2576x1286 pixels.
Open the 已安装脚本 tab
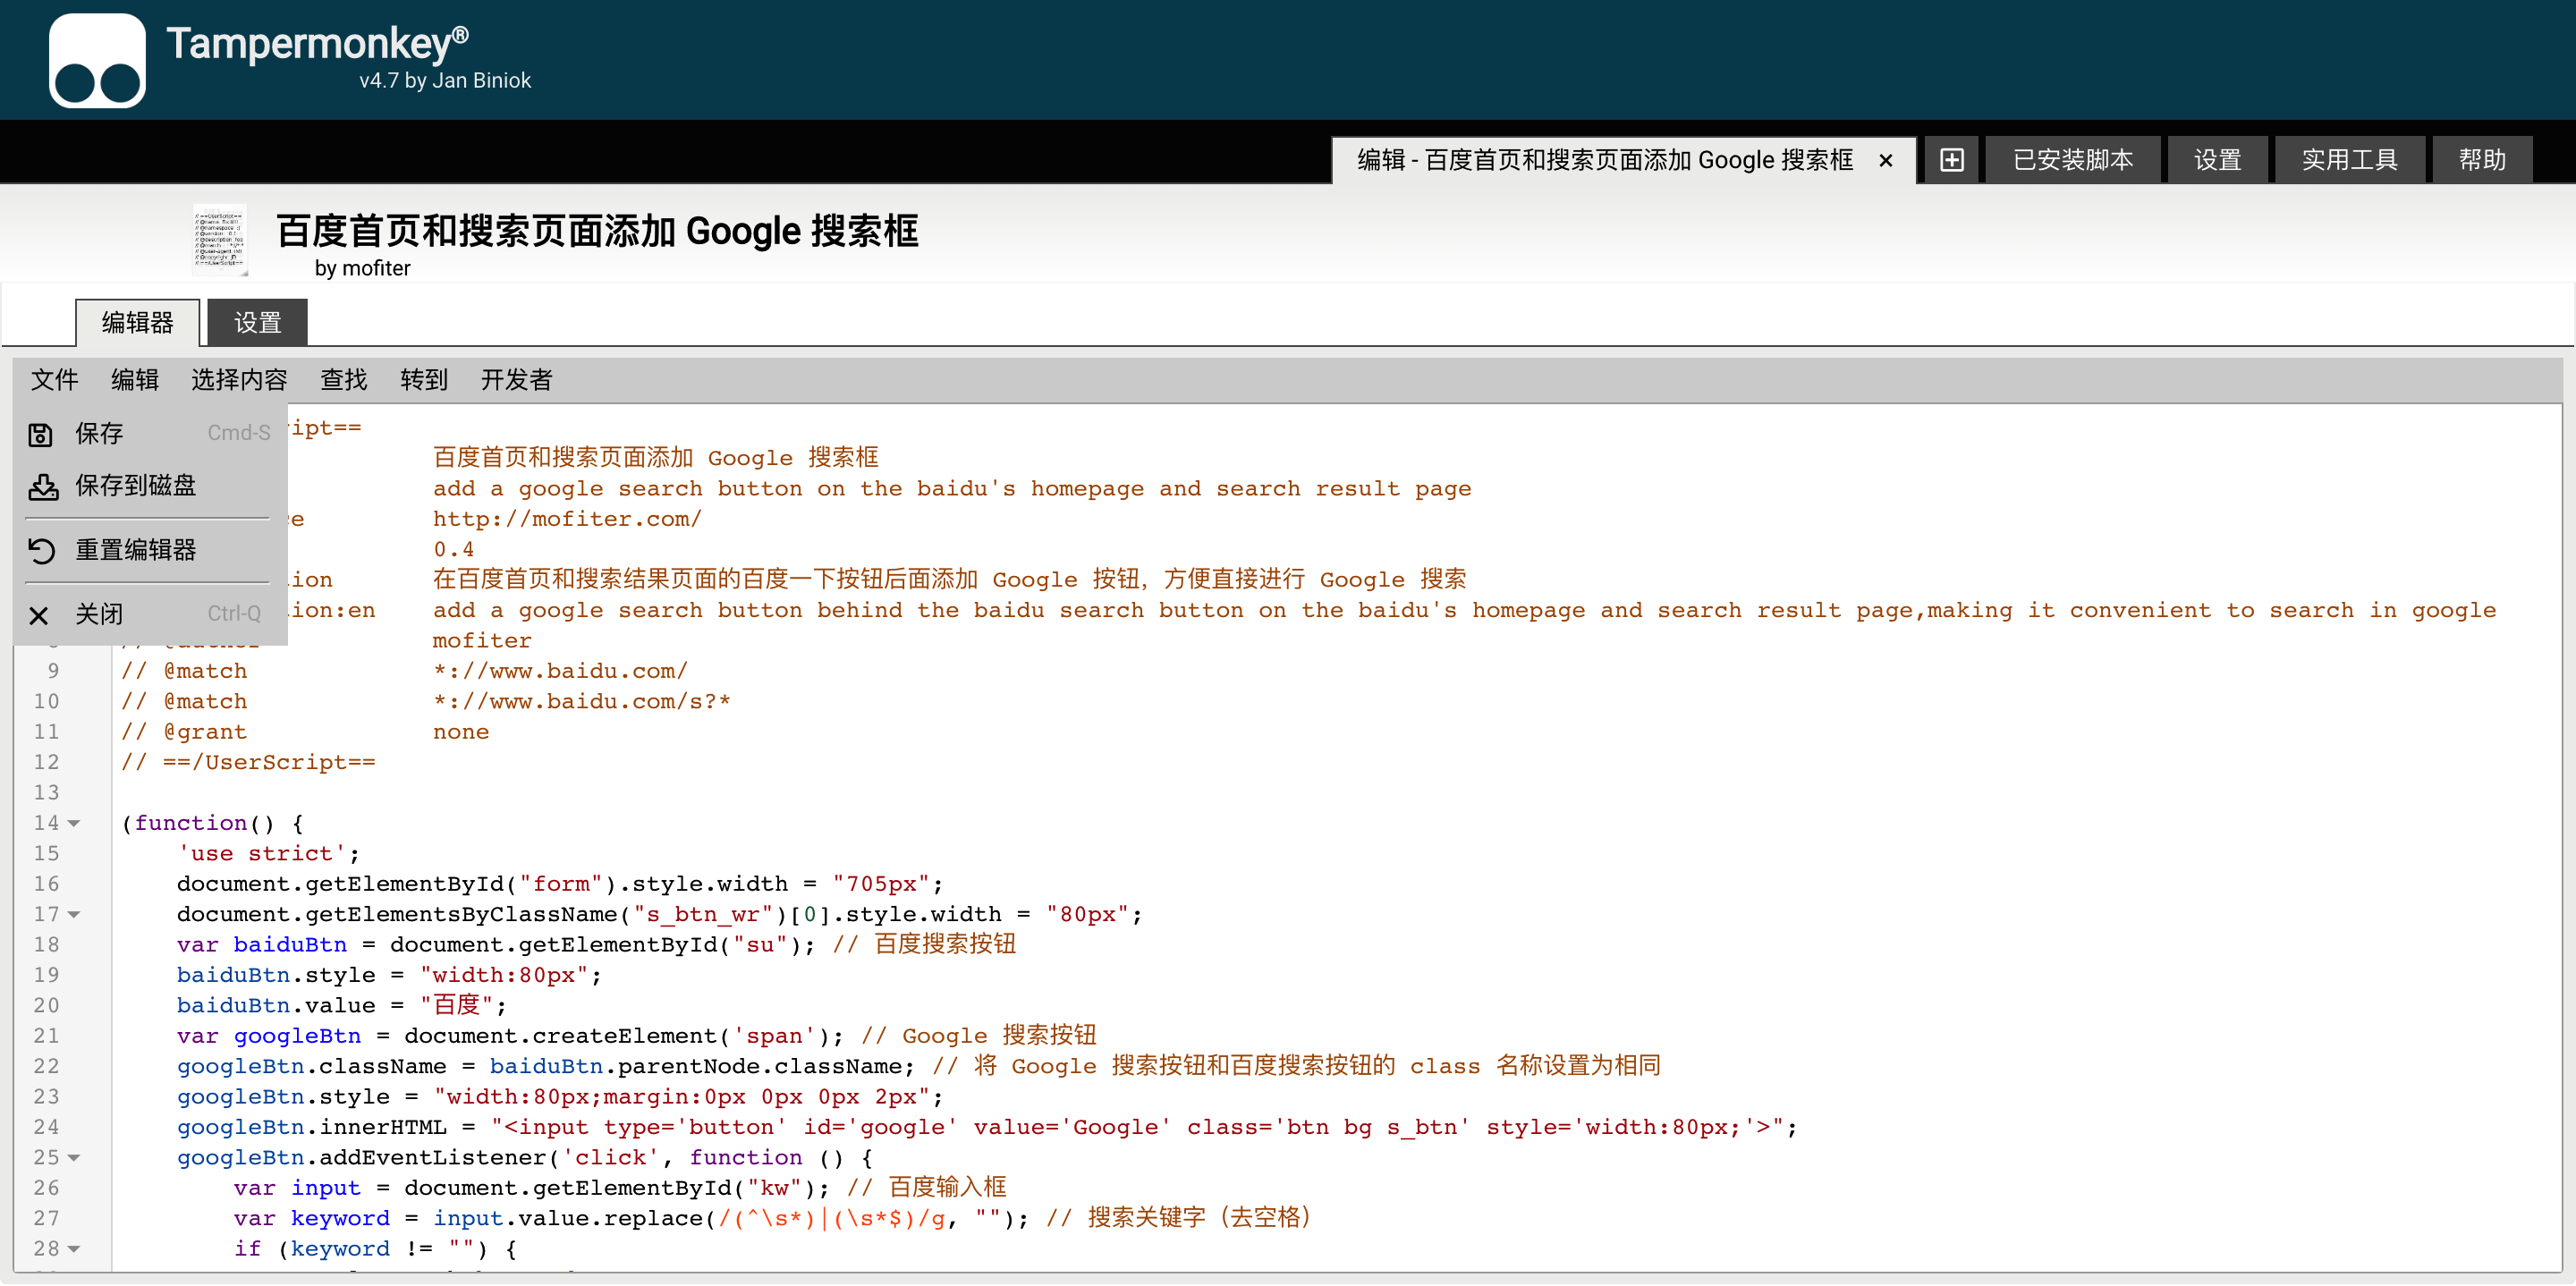coord(2073,160)
